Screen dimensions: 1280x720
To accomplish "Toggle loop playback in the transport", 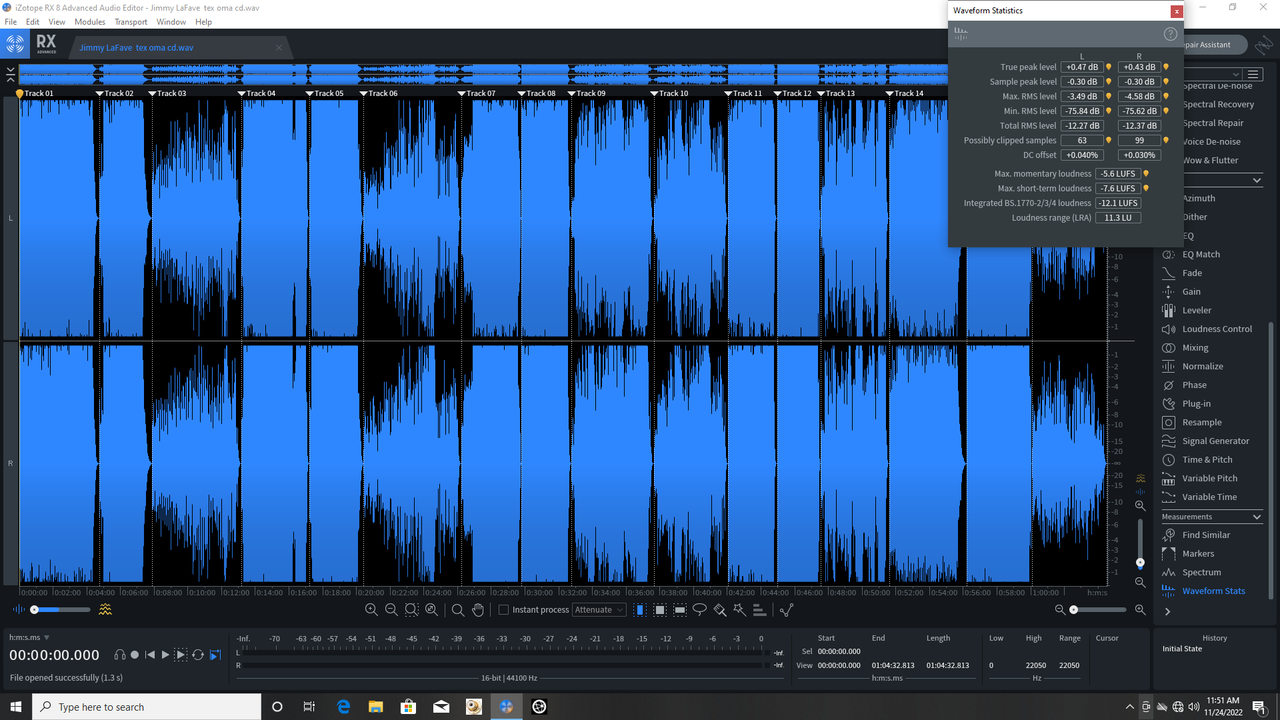I will click(197, 655).
